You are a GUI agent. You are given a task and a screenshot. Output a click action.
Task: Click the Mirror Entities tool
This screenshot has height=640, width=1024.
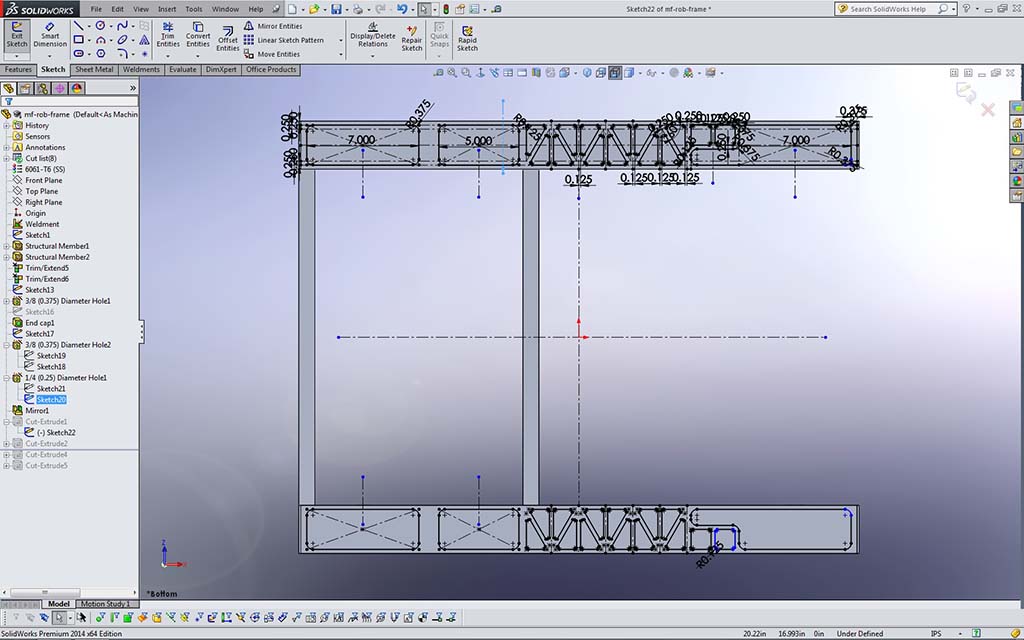pyautogui.click(x=279, y=26)
